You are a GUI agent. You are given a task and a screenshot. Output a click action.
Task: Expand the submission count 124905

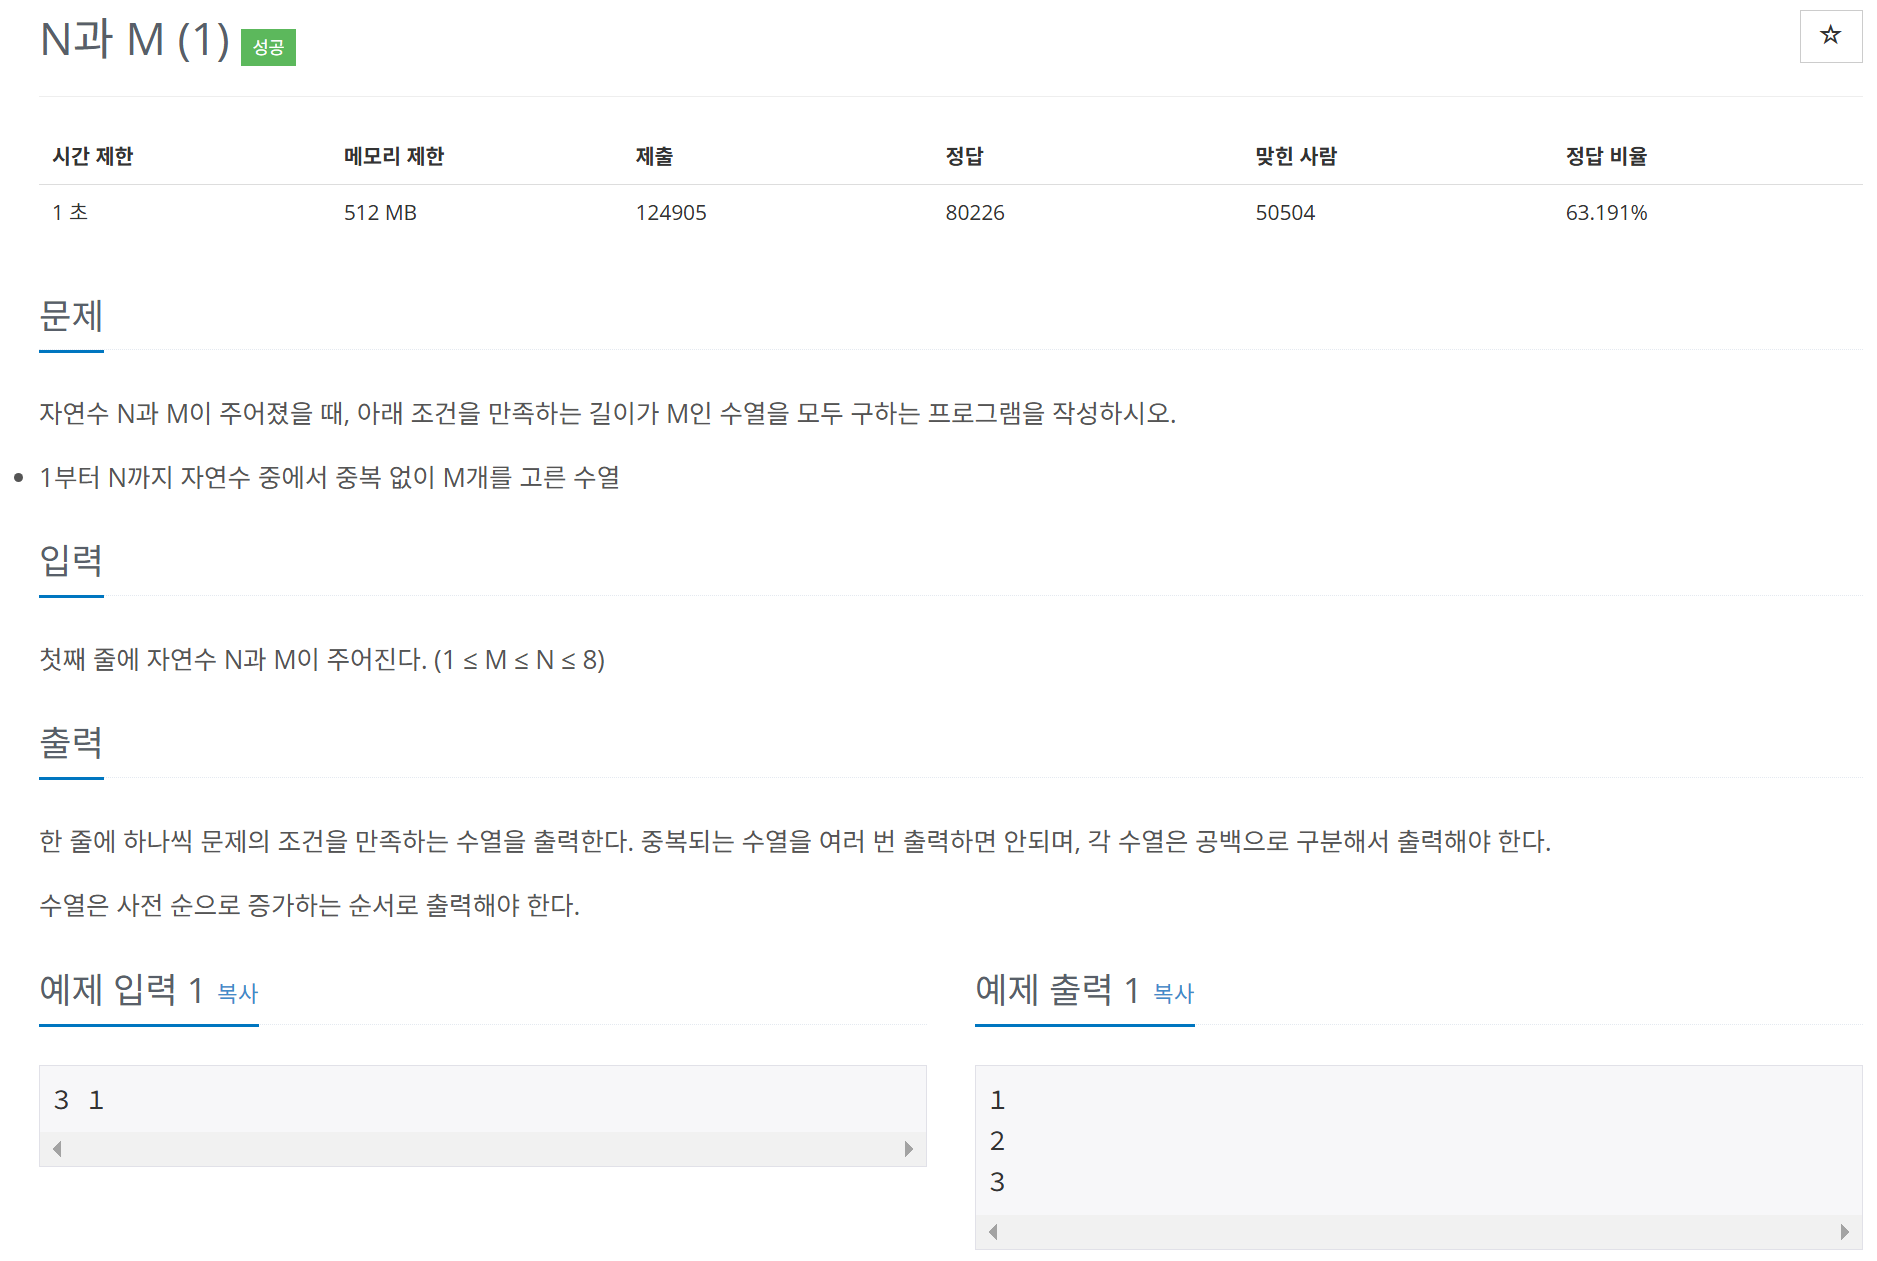coord(672,212)
